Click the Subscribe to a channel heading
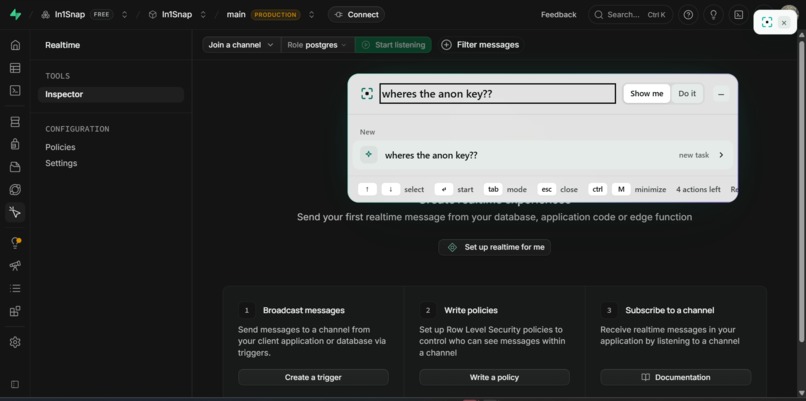The image size is (806, 401). (670, 310)
